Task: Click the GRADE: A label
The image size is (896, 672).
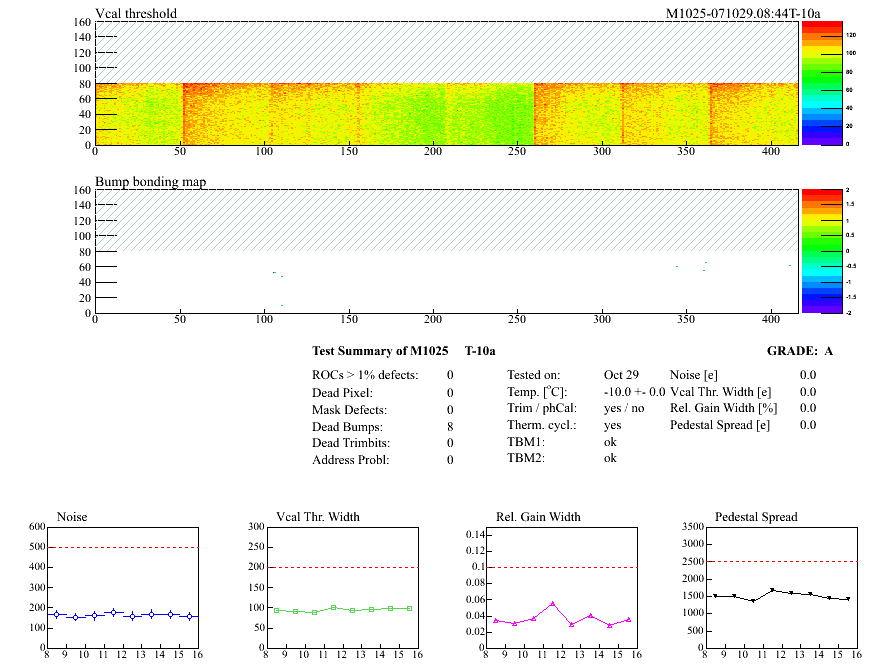Action: click(x=799, y=351)
